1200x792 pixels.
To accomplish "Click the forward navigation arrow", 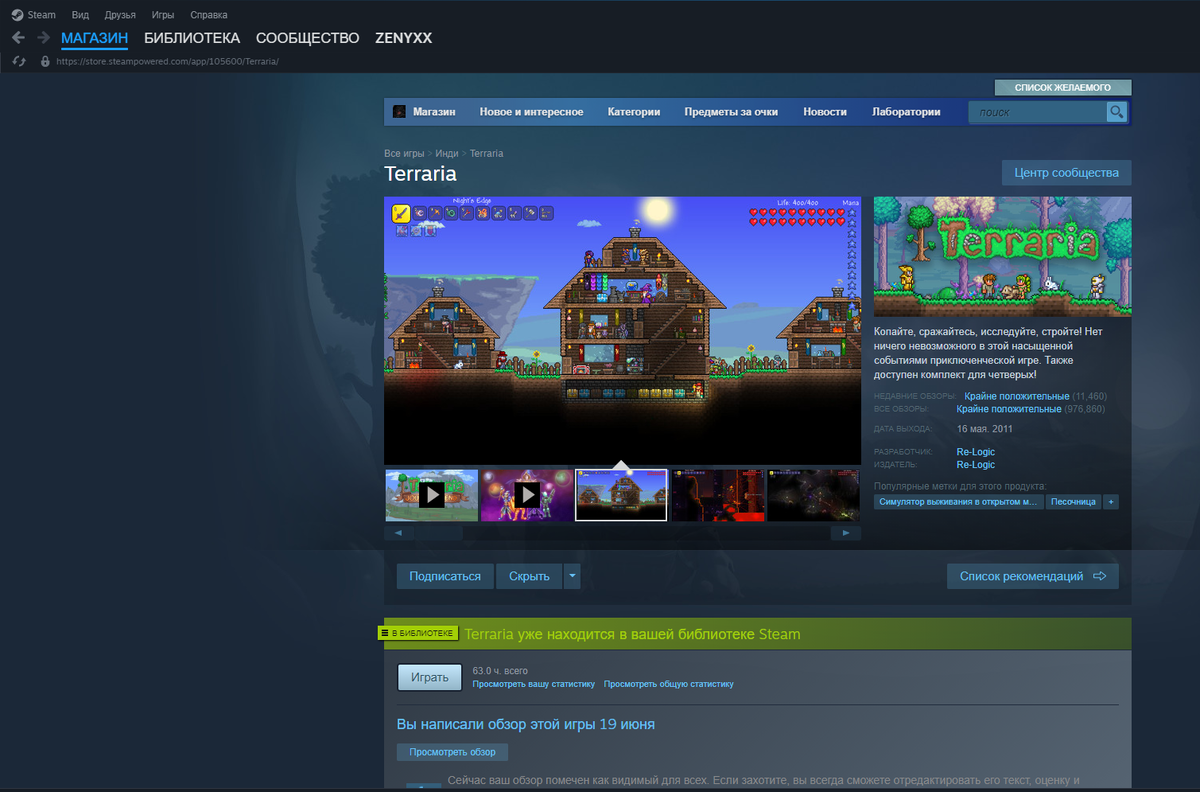I will 41,37.
